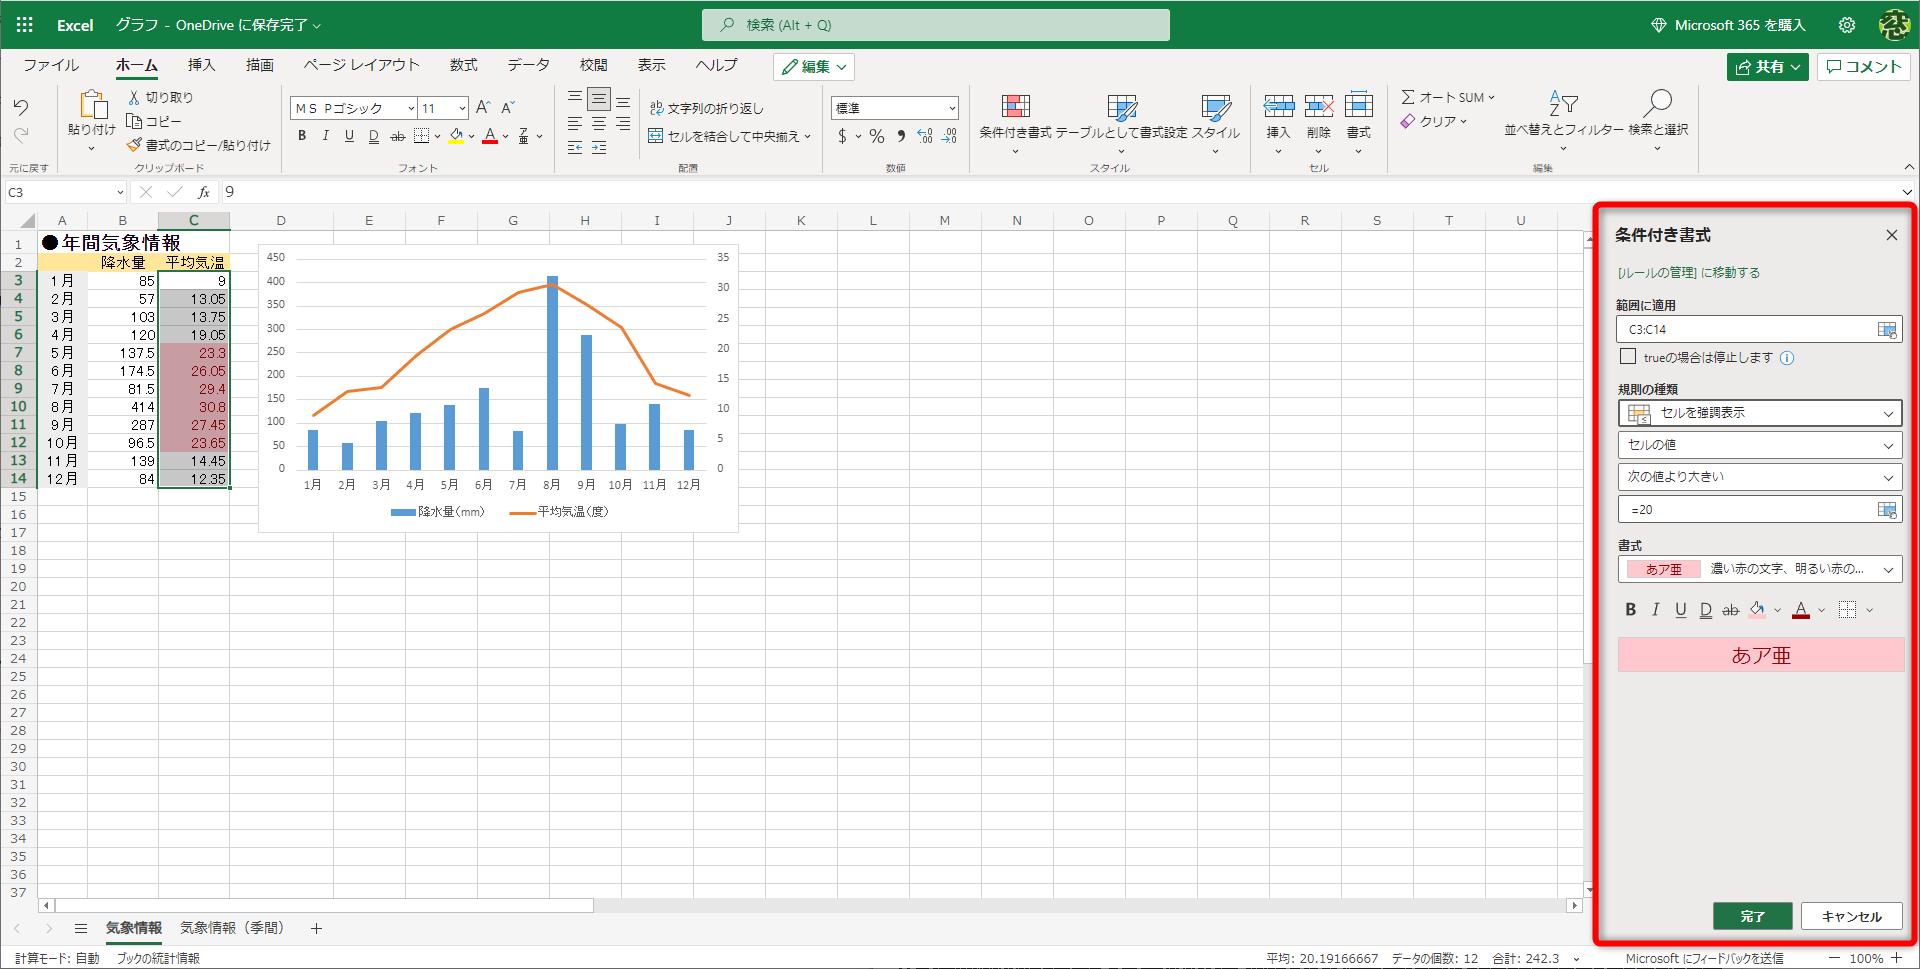Click the percent style icon
1920x969 pixels.
(x=877, y=136)
